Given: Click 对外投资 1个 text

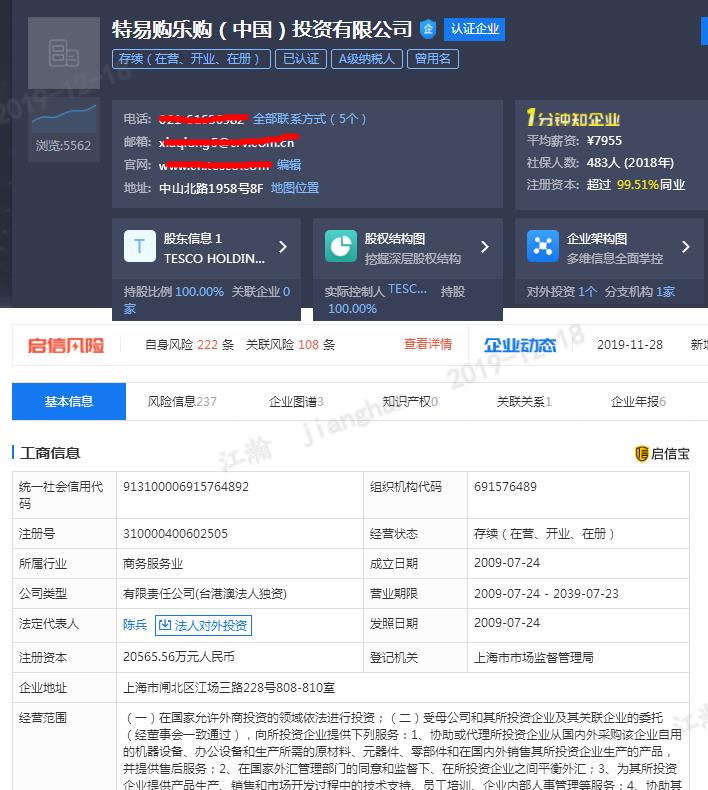Looking at the screenshot, I should (561, 292).
